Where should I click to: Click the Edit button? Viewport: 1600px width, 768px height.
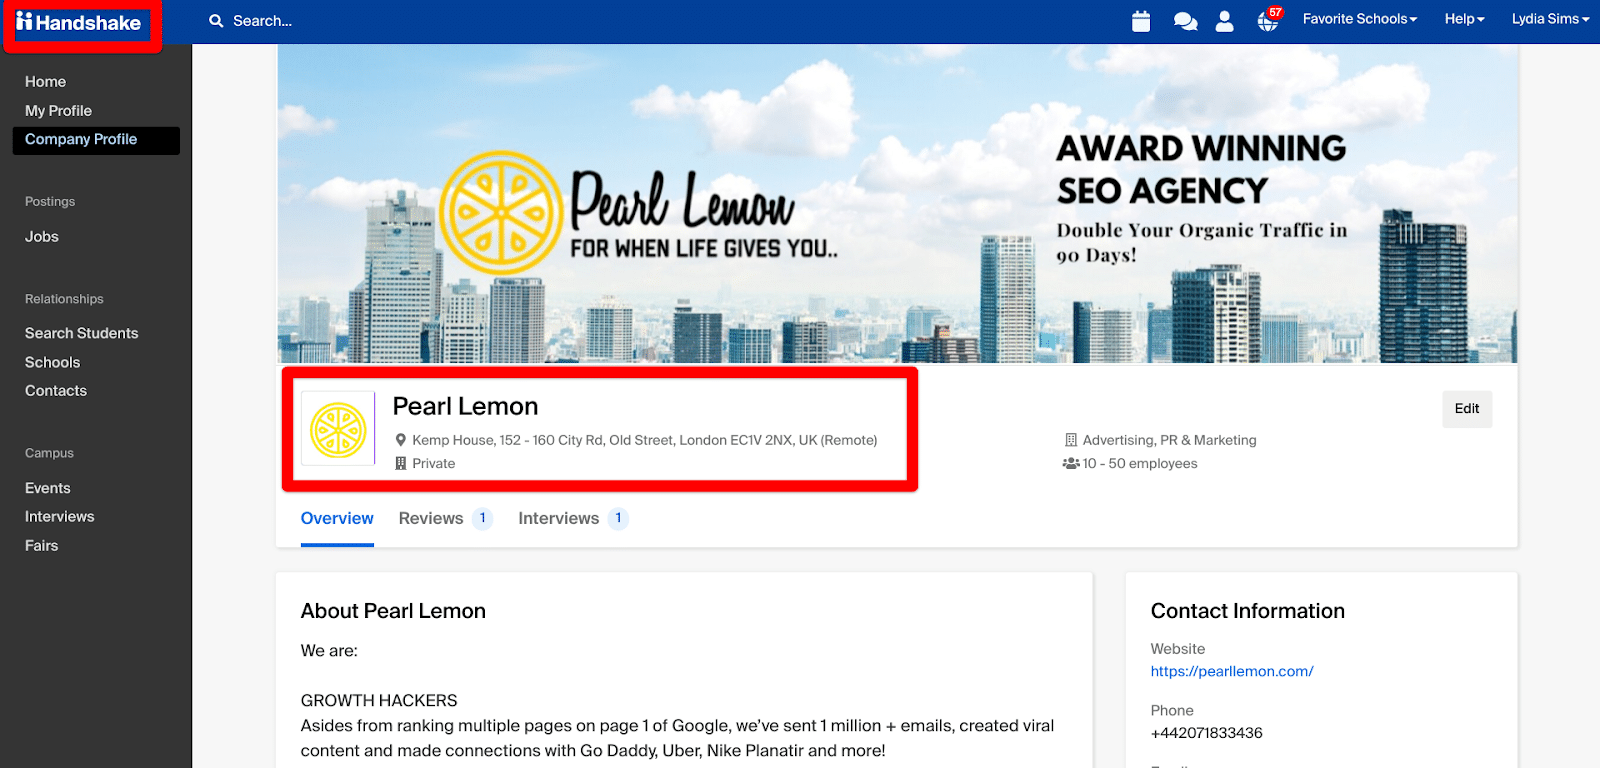click(1467, 409)
